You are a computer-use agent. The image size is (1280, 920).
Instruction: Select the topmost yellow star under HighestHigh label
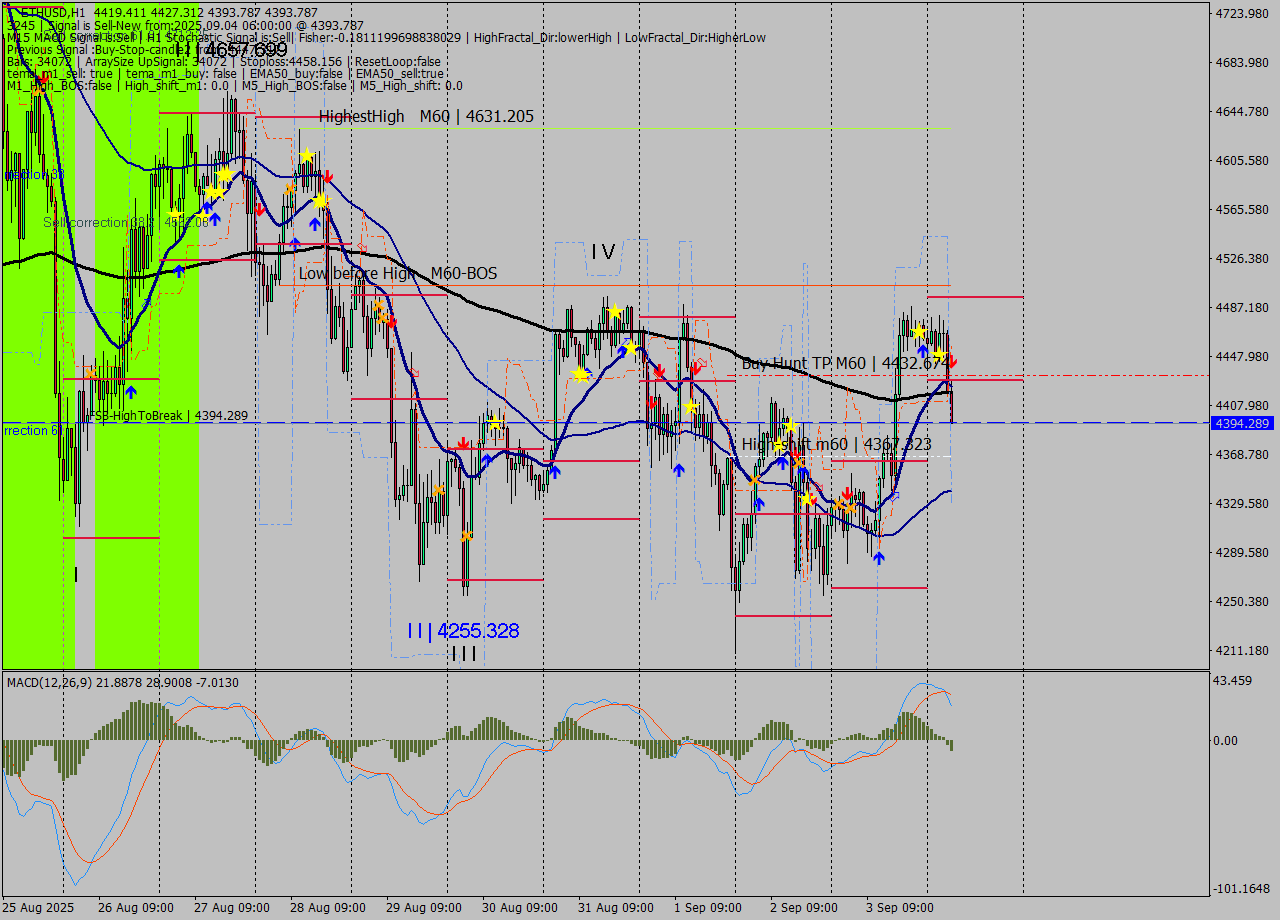307,156
